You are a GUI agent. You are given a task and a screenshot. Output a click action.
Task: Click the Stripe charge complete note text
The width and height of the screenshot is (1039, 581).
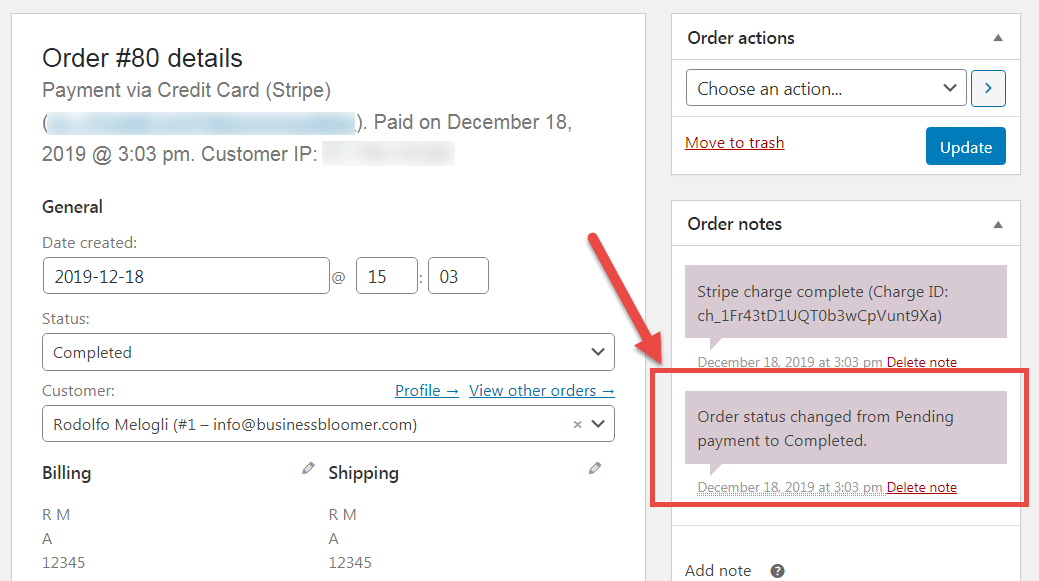[819, 303]
